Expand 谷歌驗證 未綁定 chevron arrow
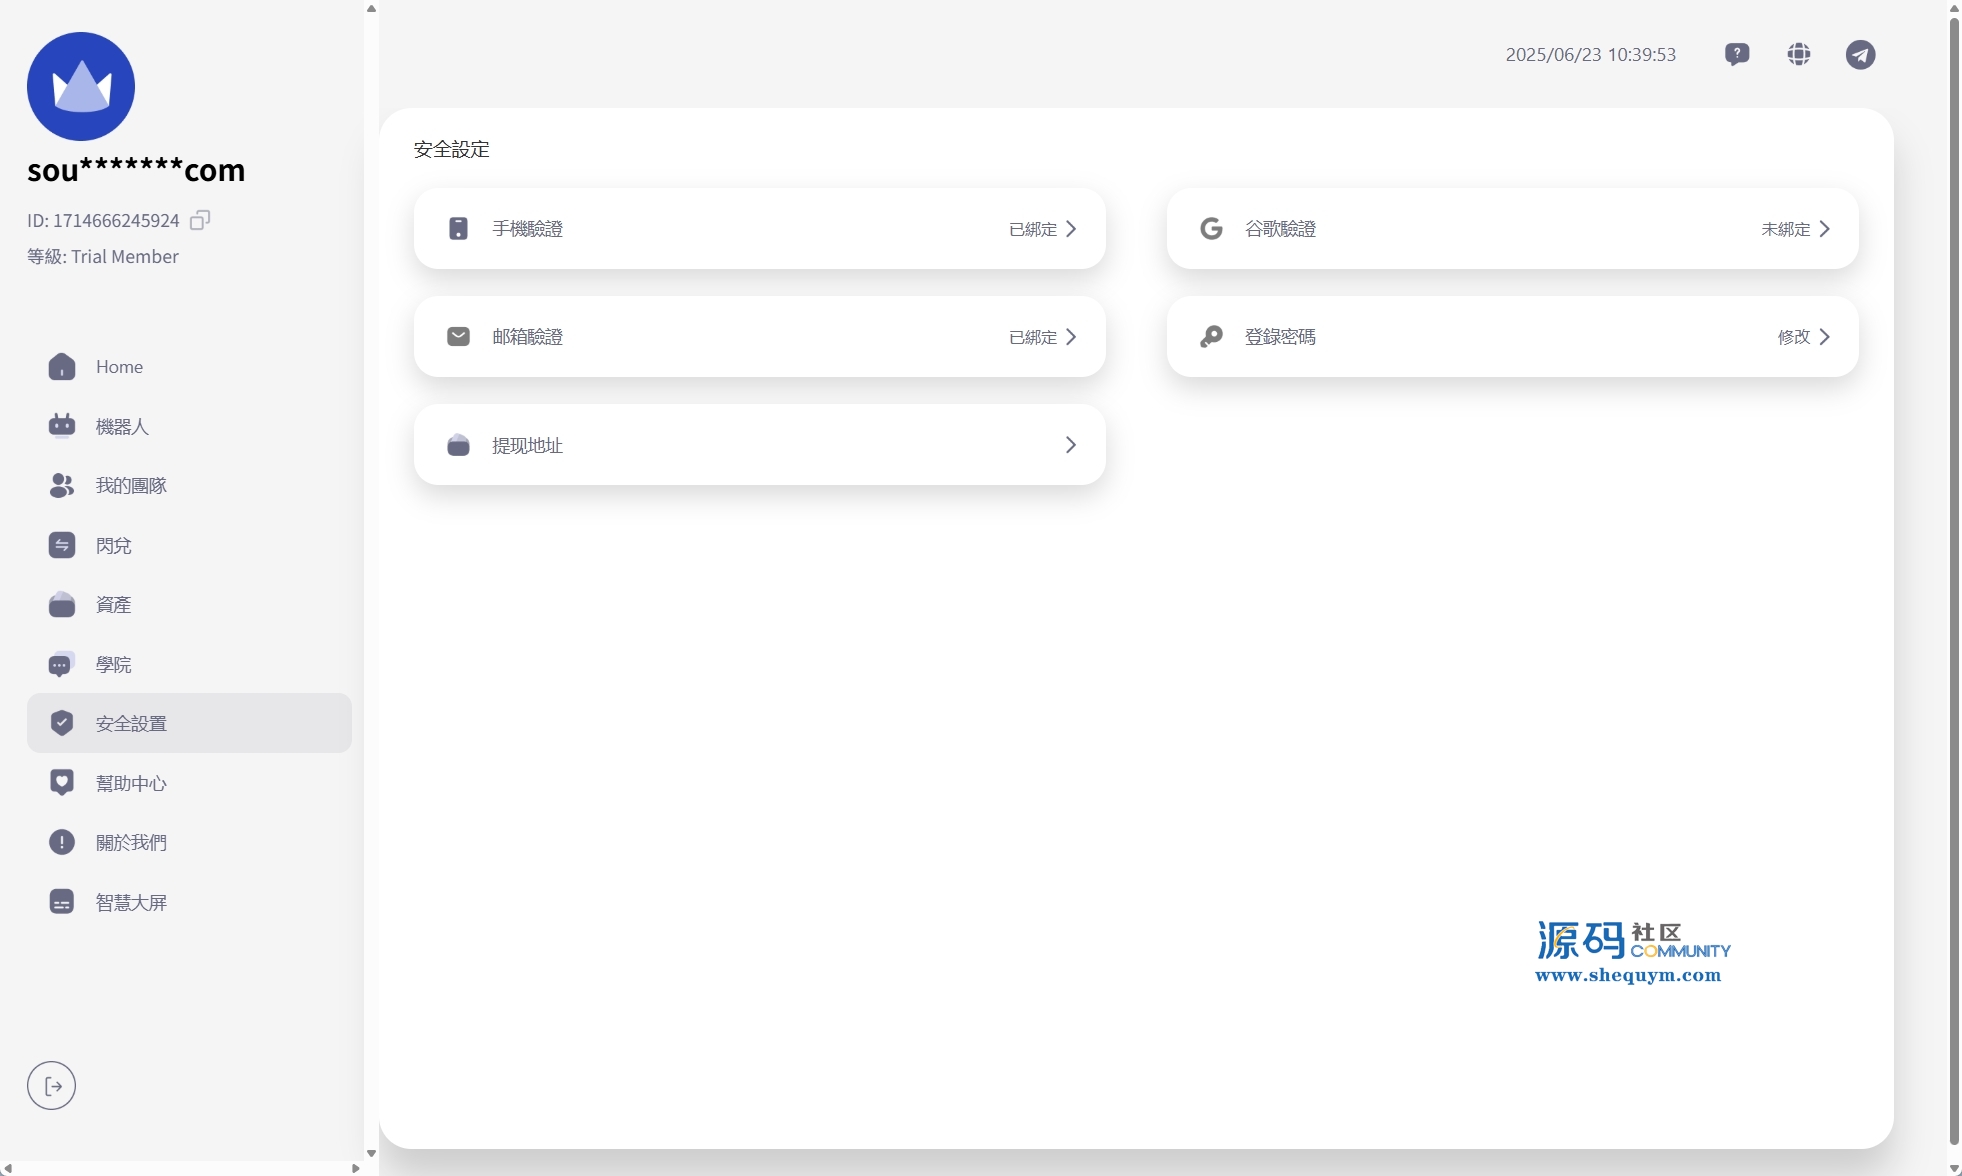 (1824, 229)
